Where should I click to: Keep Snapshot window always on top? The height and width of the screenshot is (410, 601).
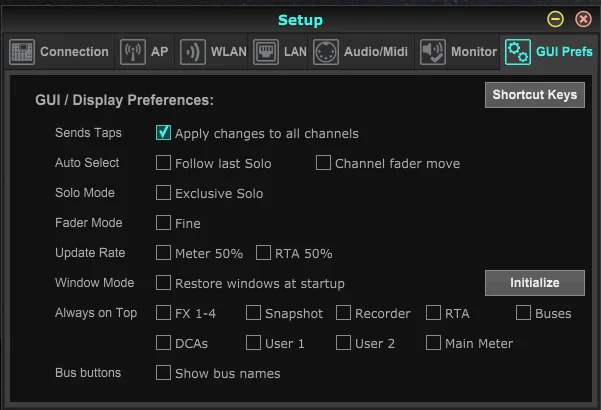click(x=253, y=312)
